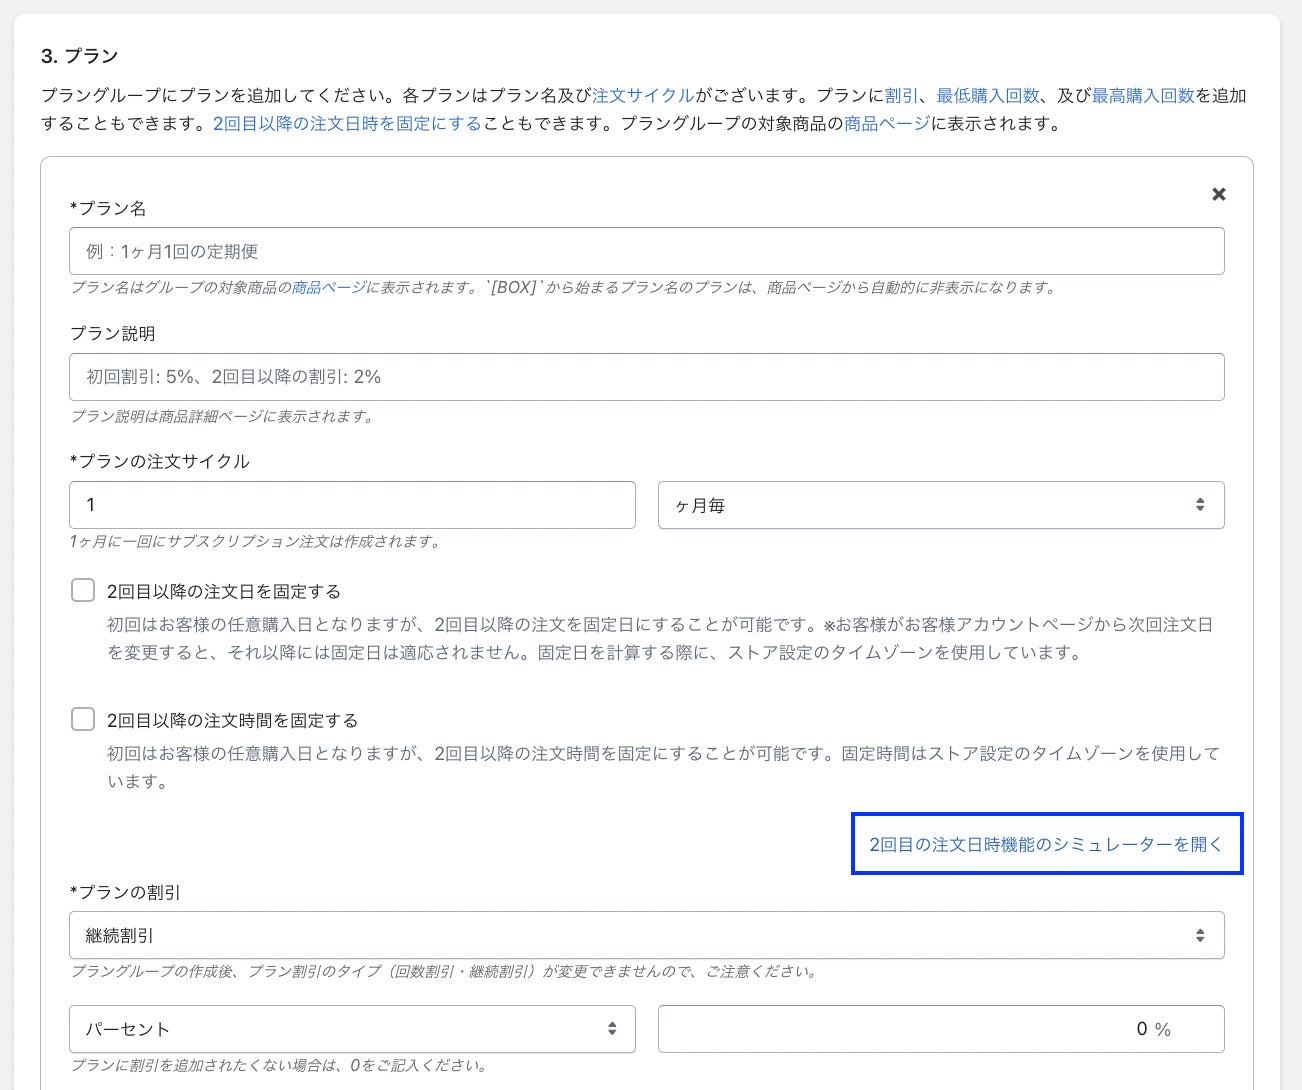Open the 2回目の注文日時機能のシミュレーターを開く link
The width and height of the screenshot is (1302, 1090).
1046,844
